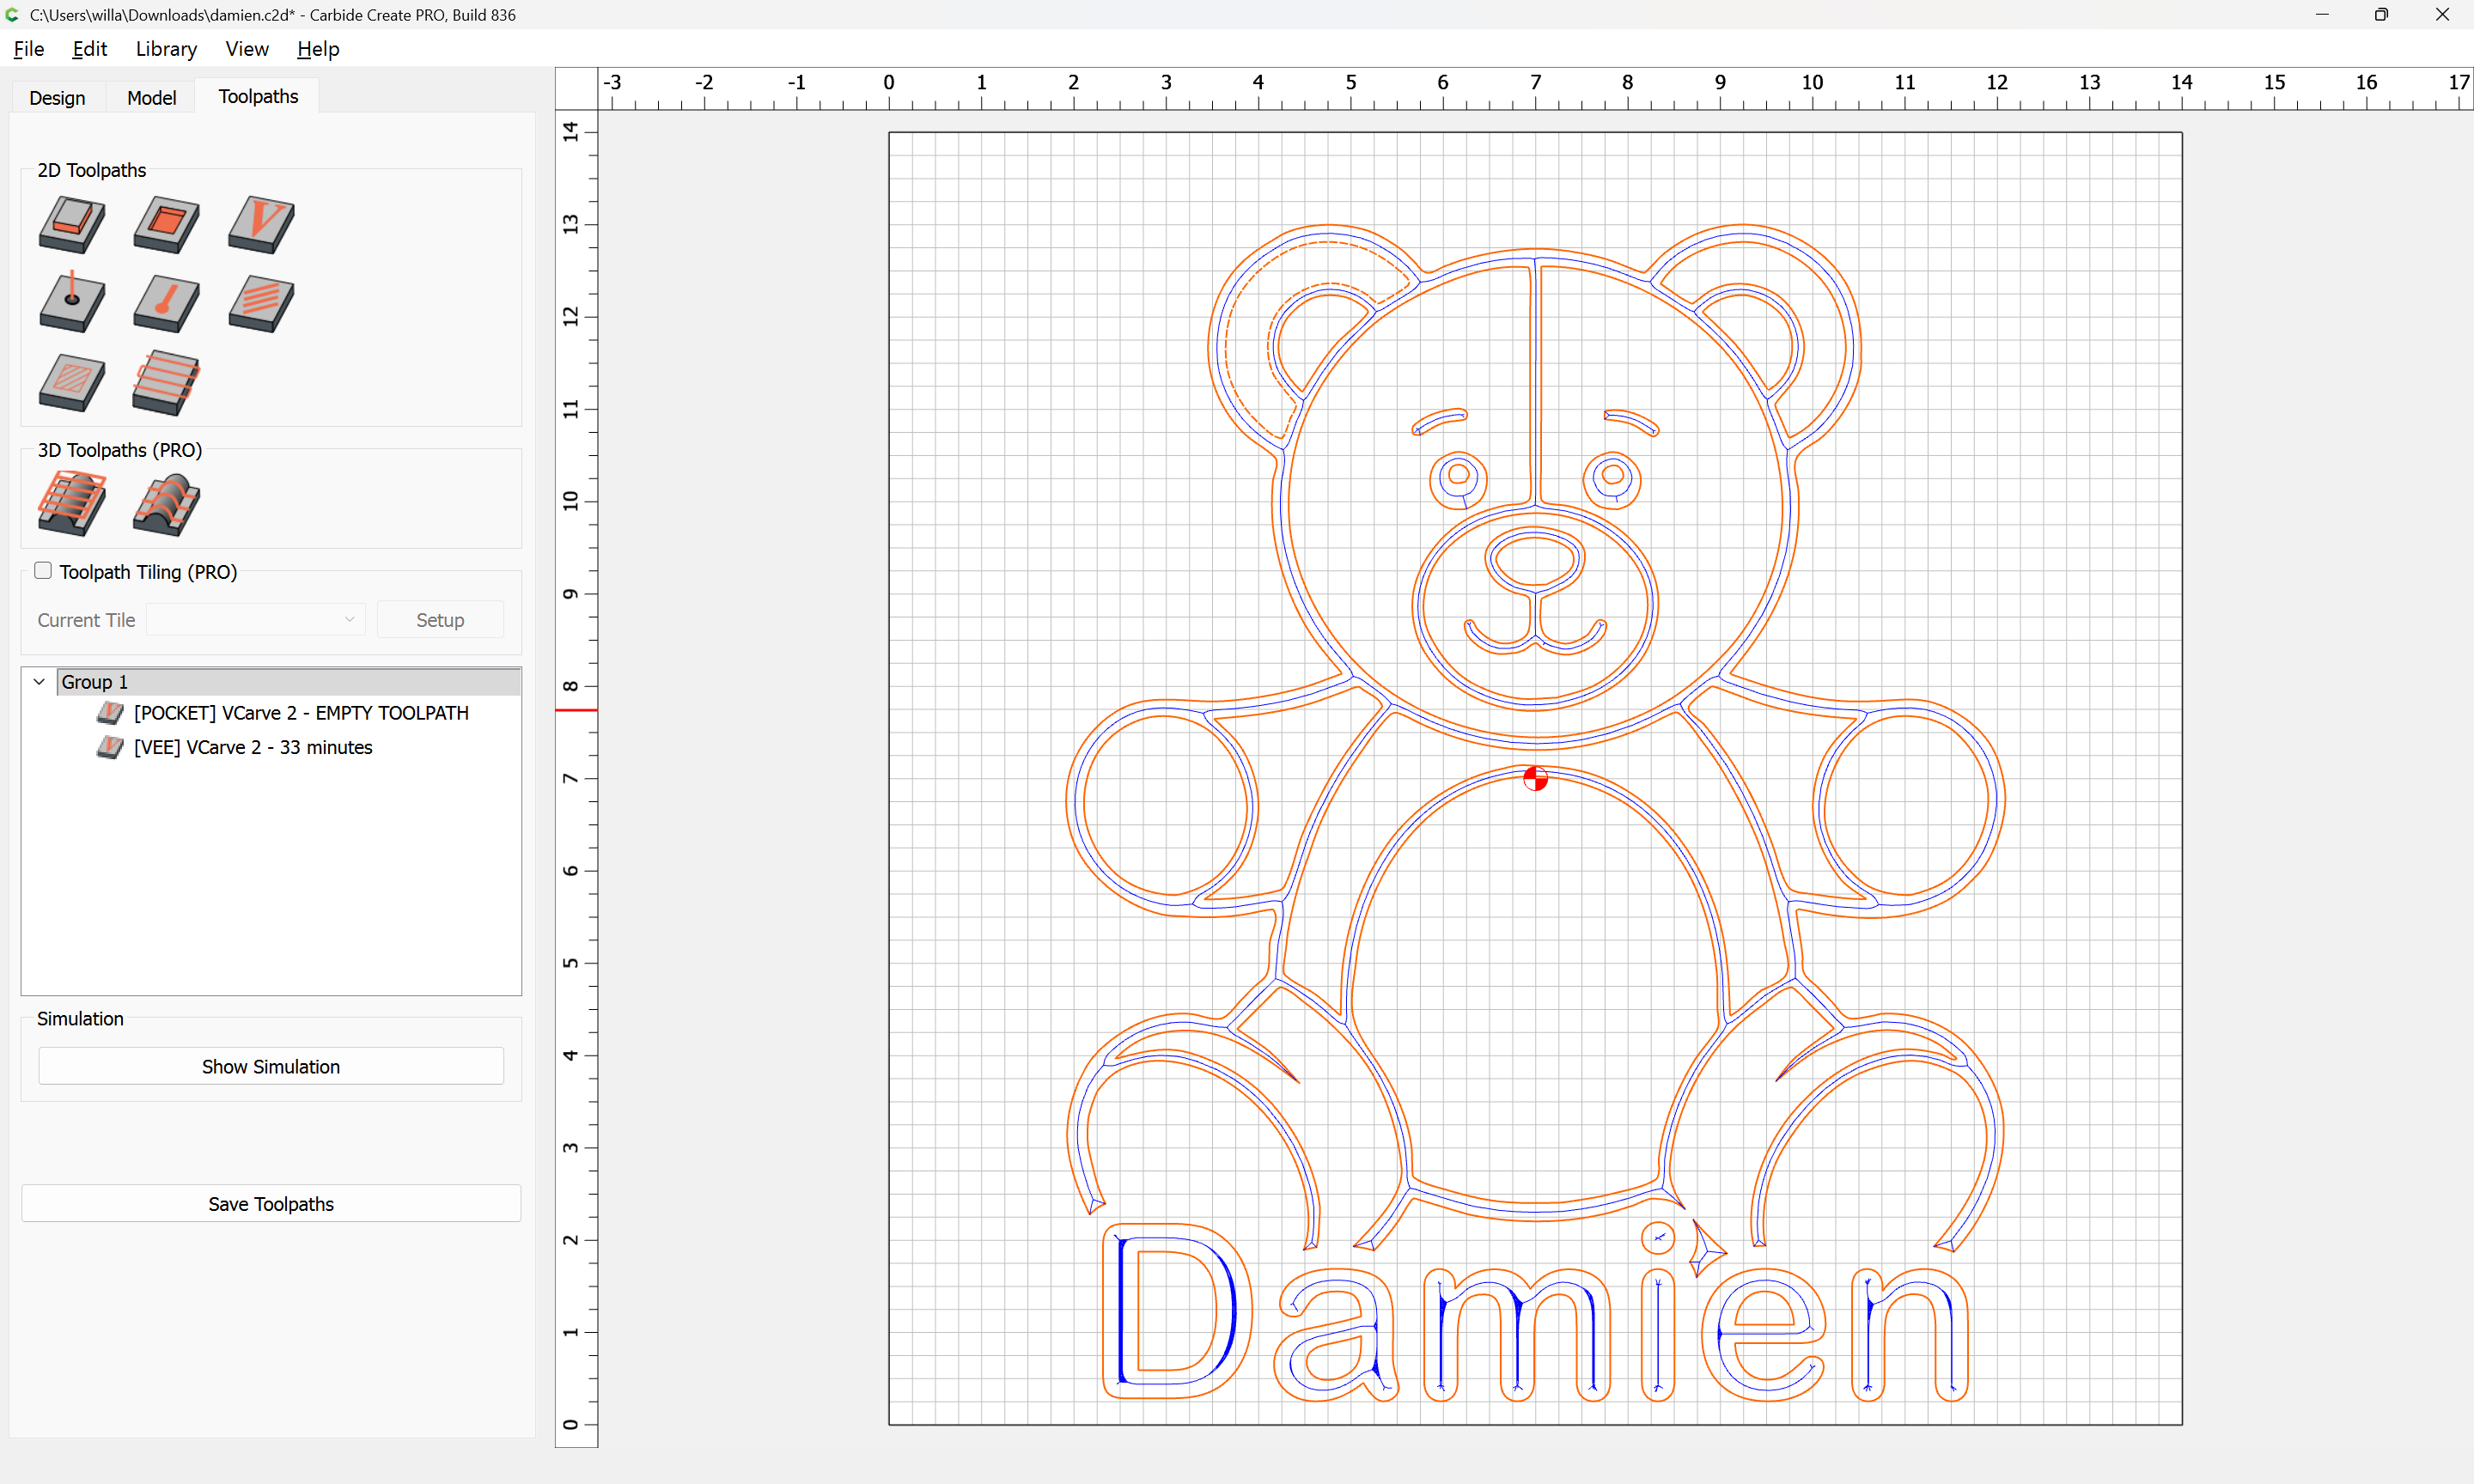Viewport: 2474px width, 1484px height.
Task: Click the 3D Rough toolpath icon
Action: (x=72, y=503)
